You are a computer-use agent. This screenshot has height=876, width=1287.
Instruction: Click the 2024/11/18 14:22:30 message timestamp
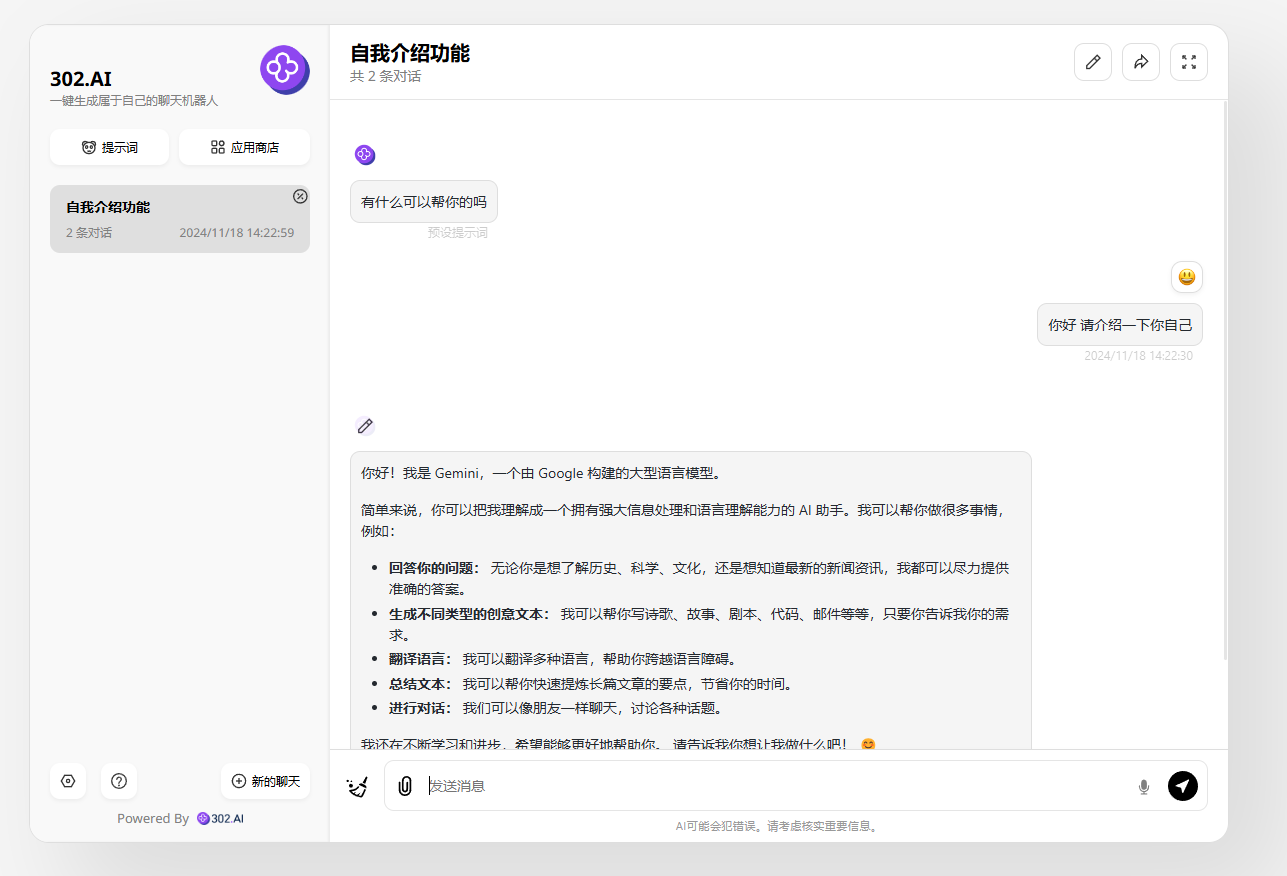pyautogui.click(x=1138, y=355)
